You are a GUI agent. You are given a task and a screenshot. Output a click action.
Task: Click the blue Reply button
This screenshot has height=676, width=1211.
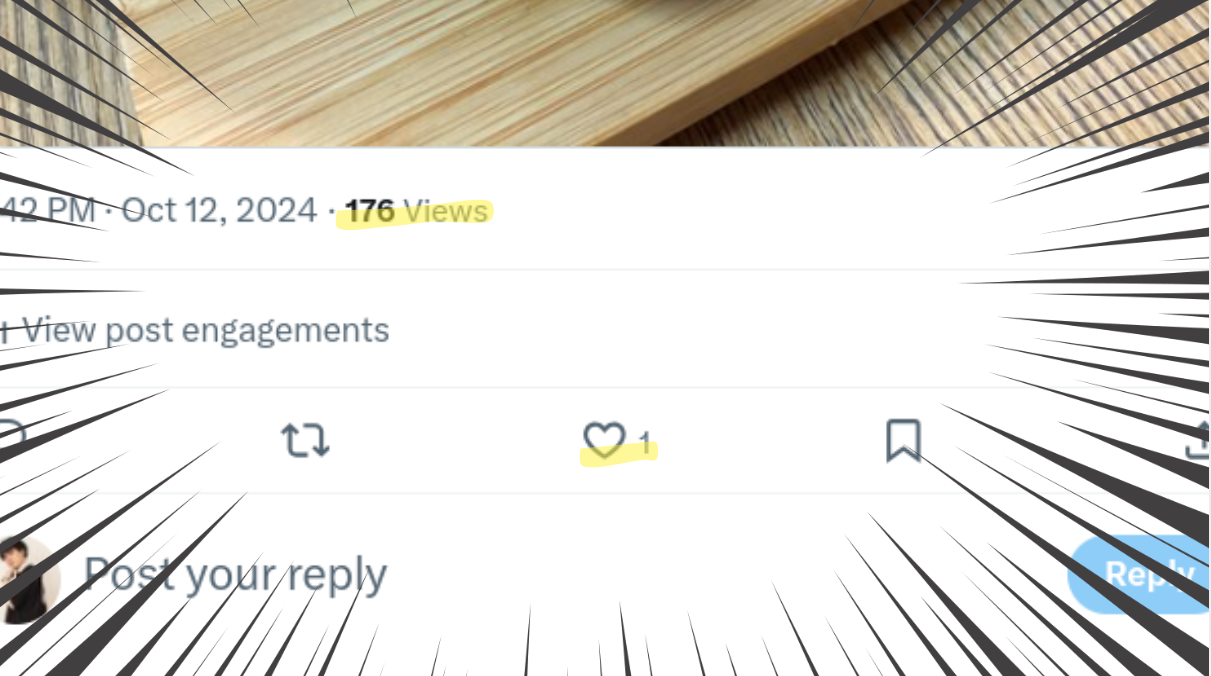pos(1139,574)
